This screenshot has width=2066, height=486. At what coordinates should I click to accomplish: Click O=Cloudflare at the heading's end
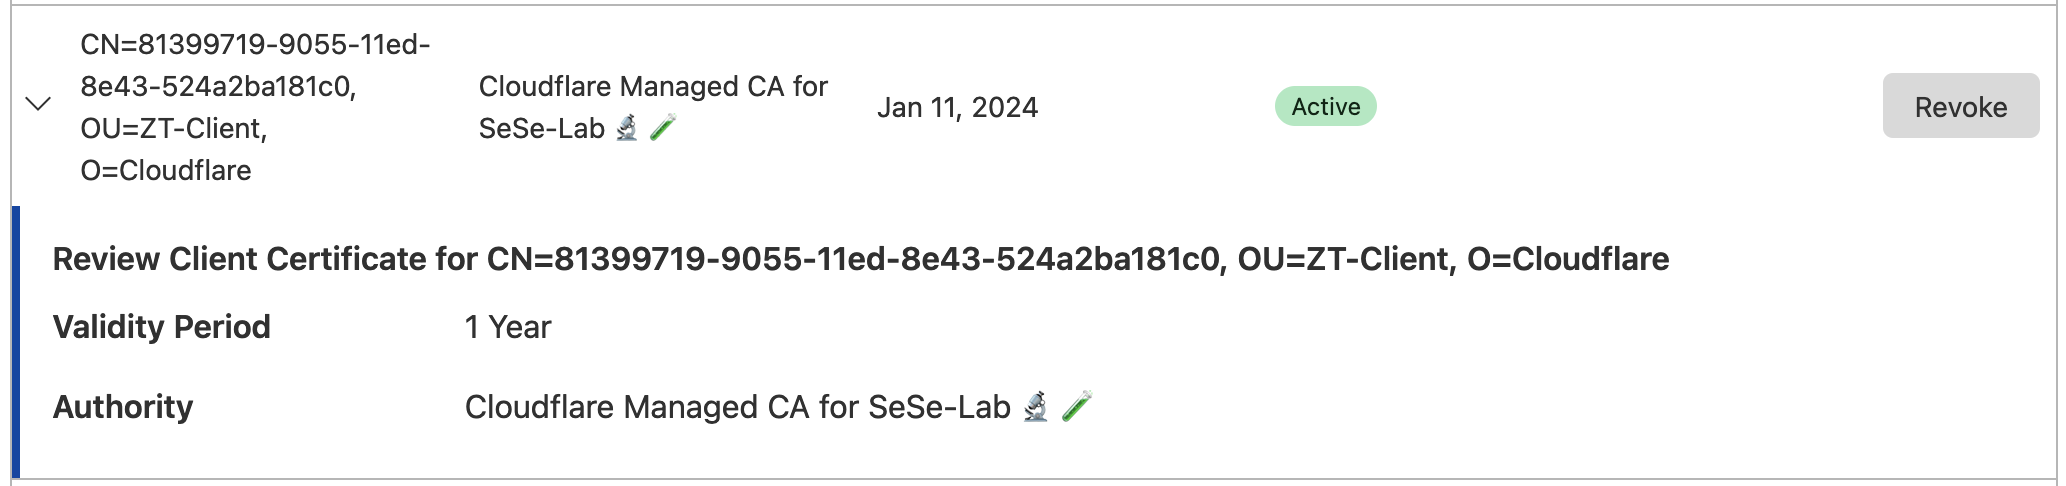[1567, 260]
